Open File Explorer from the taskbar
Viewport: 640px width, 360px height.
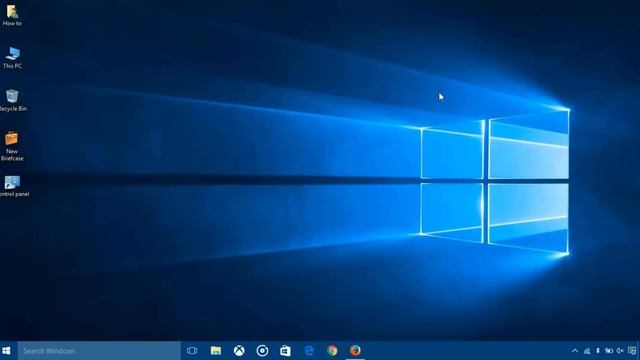tap(216, 351)
